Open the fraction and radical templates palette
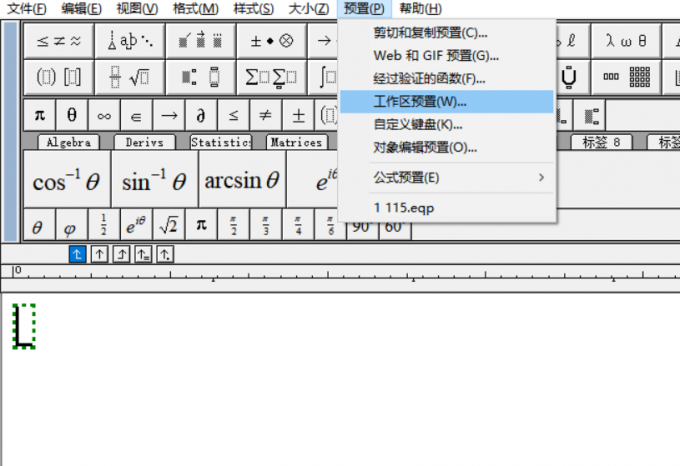Image resolution: width=680 pixels, height=466 pixels. point(130,78)
